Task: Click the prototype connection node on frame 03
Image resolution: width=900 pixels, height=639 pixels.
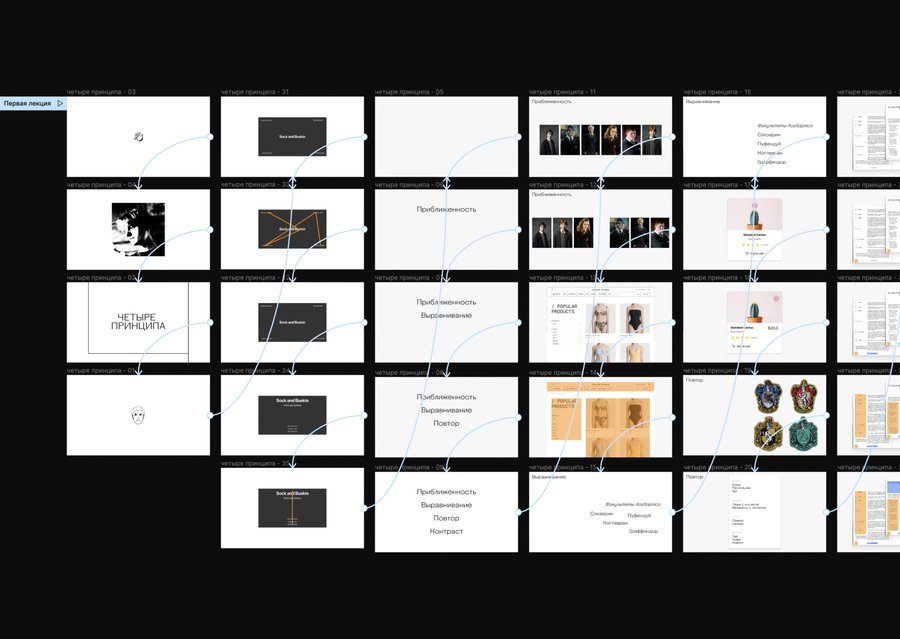Action: [210, 137]
